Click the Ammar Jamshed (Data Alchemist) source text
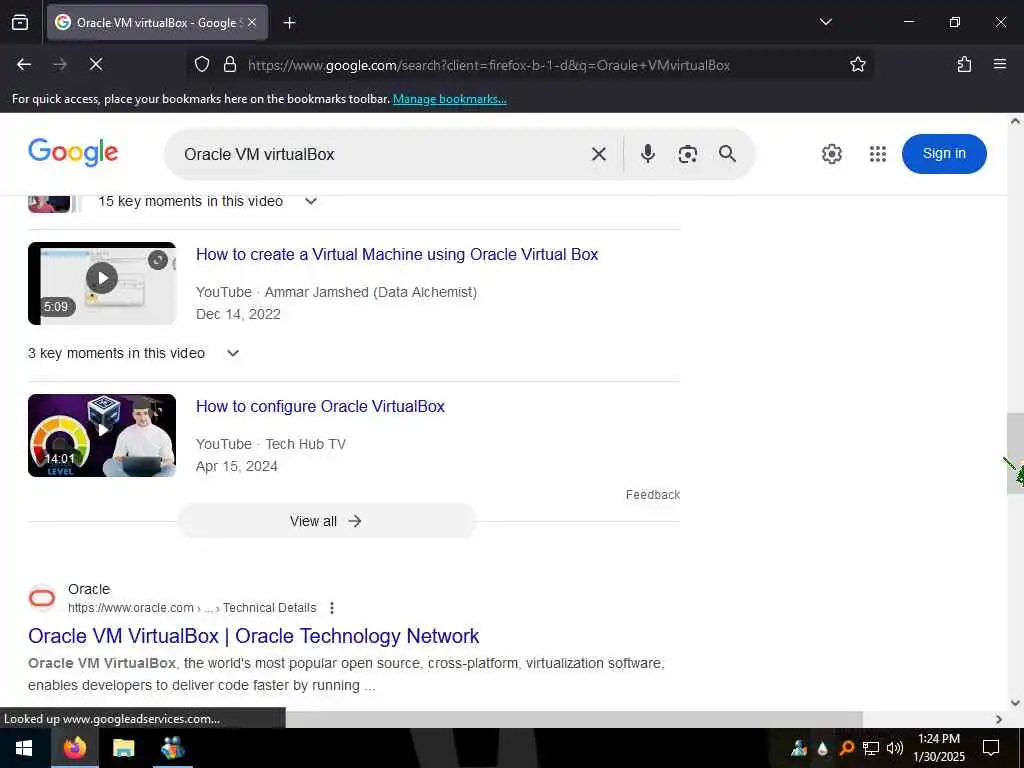The width and height of the screenshot is (1024, 768). (x=370, y=292)
